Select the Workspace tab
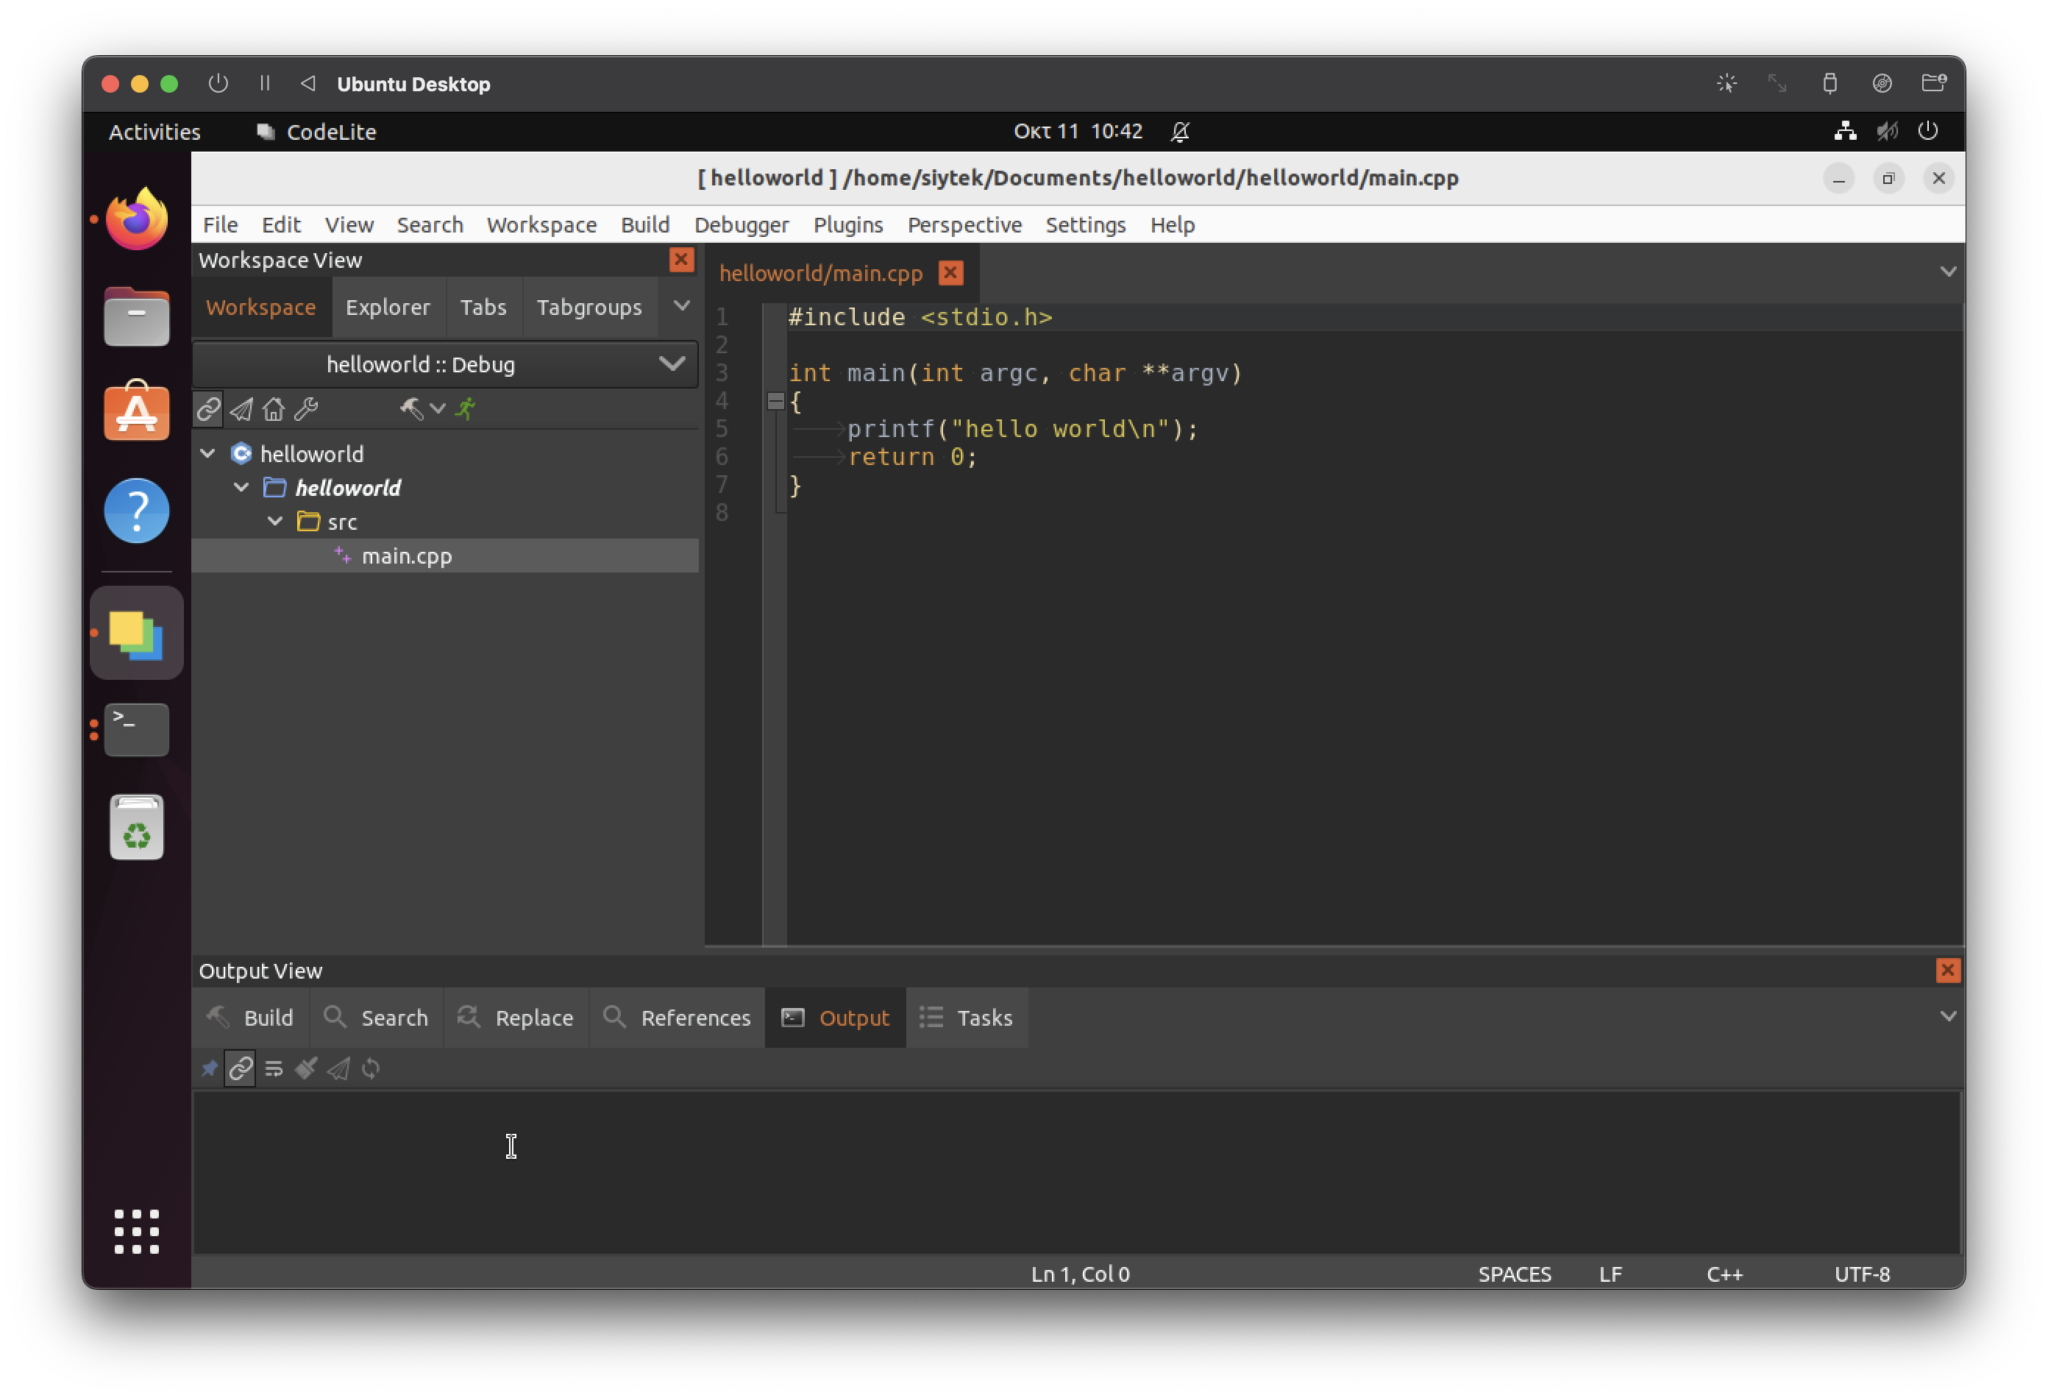2048x1398 pixels. coord(261,307)
